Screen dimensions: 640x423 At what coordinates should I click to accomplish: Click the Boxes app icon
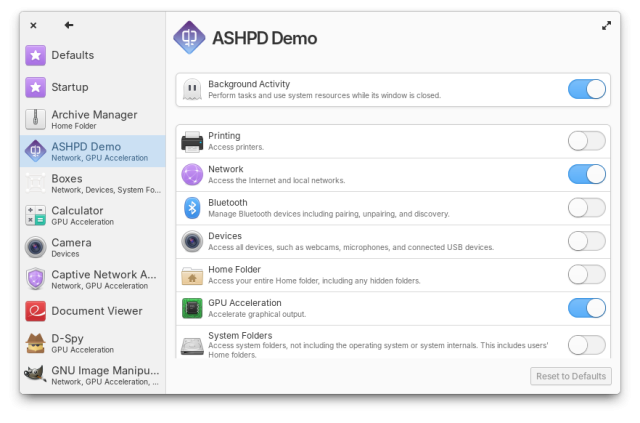[36, 183]
